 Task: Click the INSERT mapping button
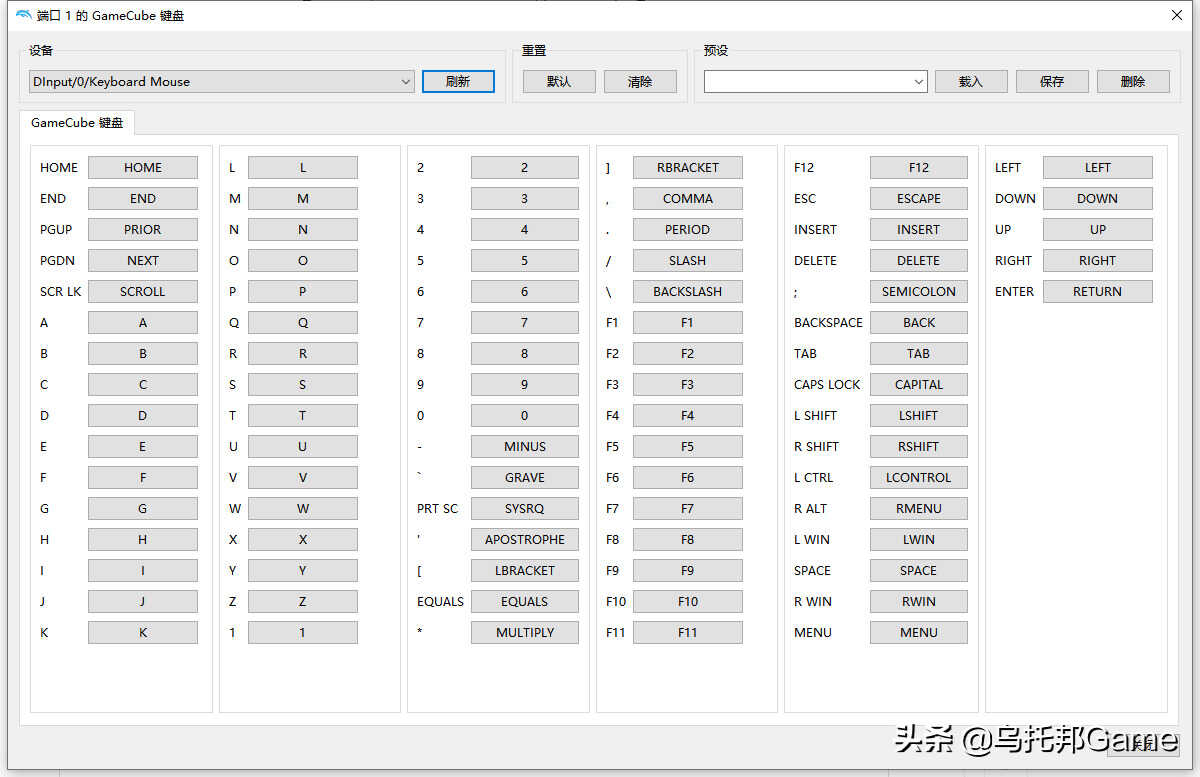click(x=919, y=230)
